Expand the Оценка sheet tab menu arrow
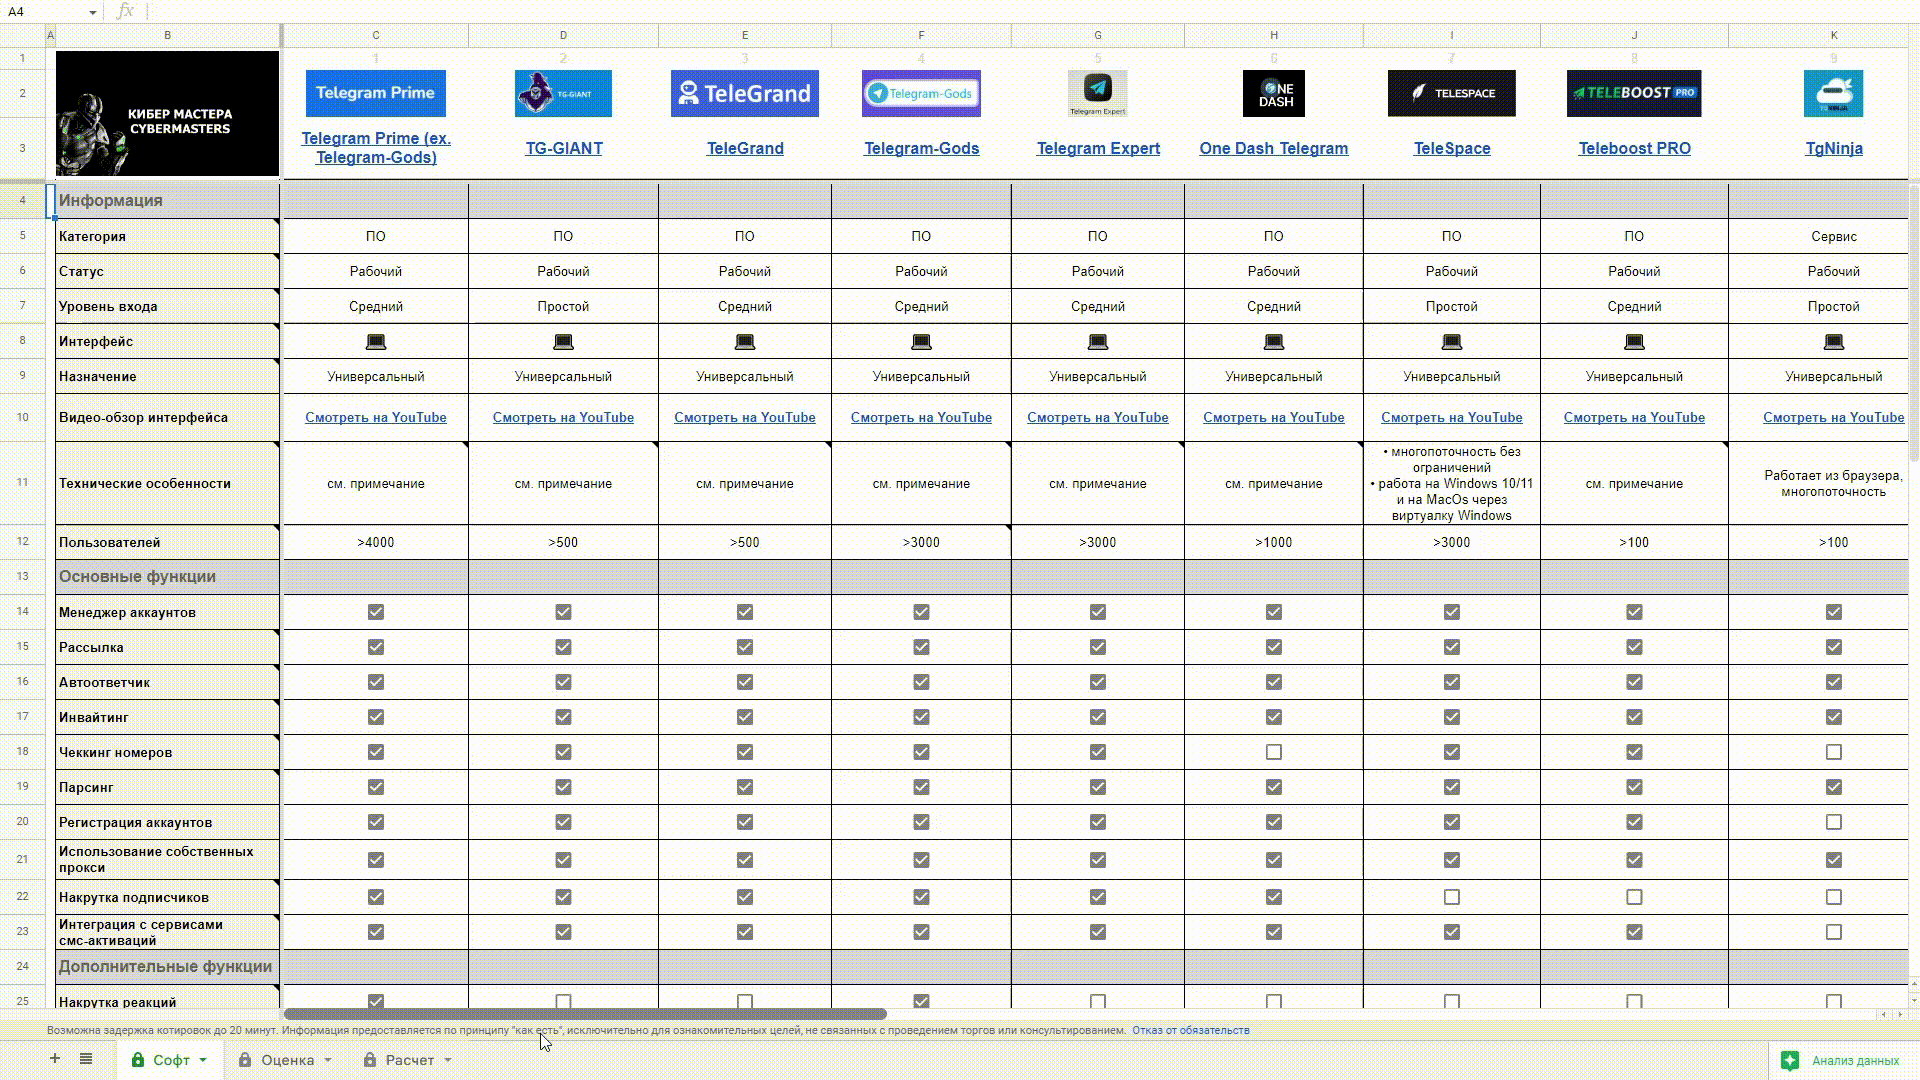This screenshot has height=1080, width=1920. pyautogui.click(x=327, y=1060)
